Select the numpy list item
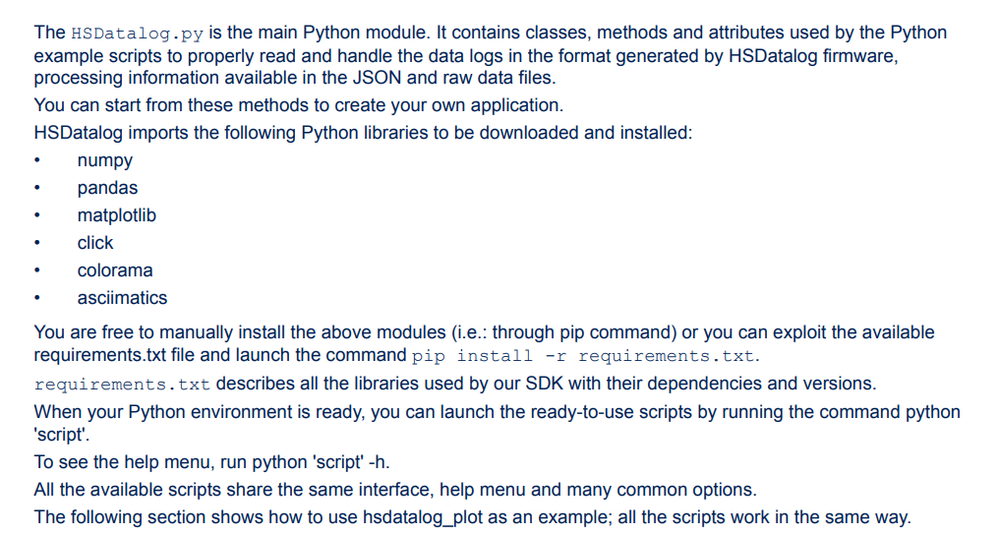The image size is (999, 540). 105,160
